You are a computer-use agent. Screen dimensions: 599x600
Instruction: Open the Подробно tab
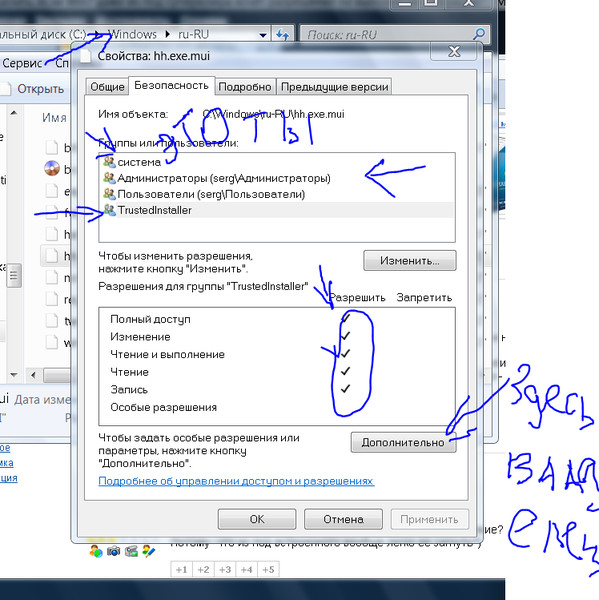pos(245,87)
